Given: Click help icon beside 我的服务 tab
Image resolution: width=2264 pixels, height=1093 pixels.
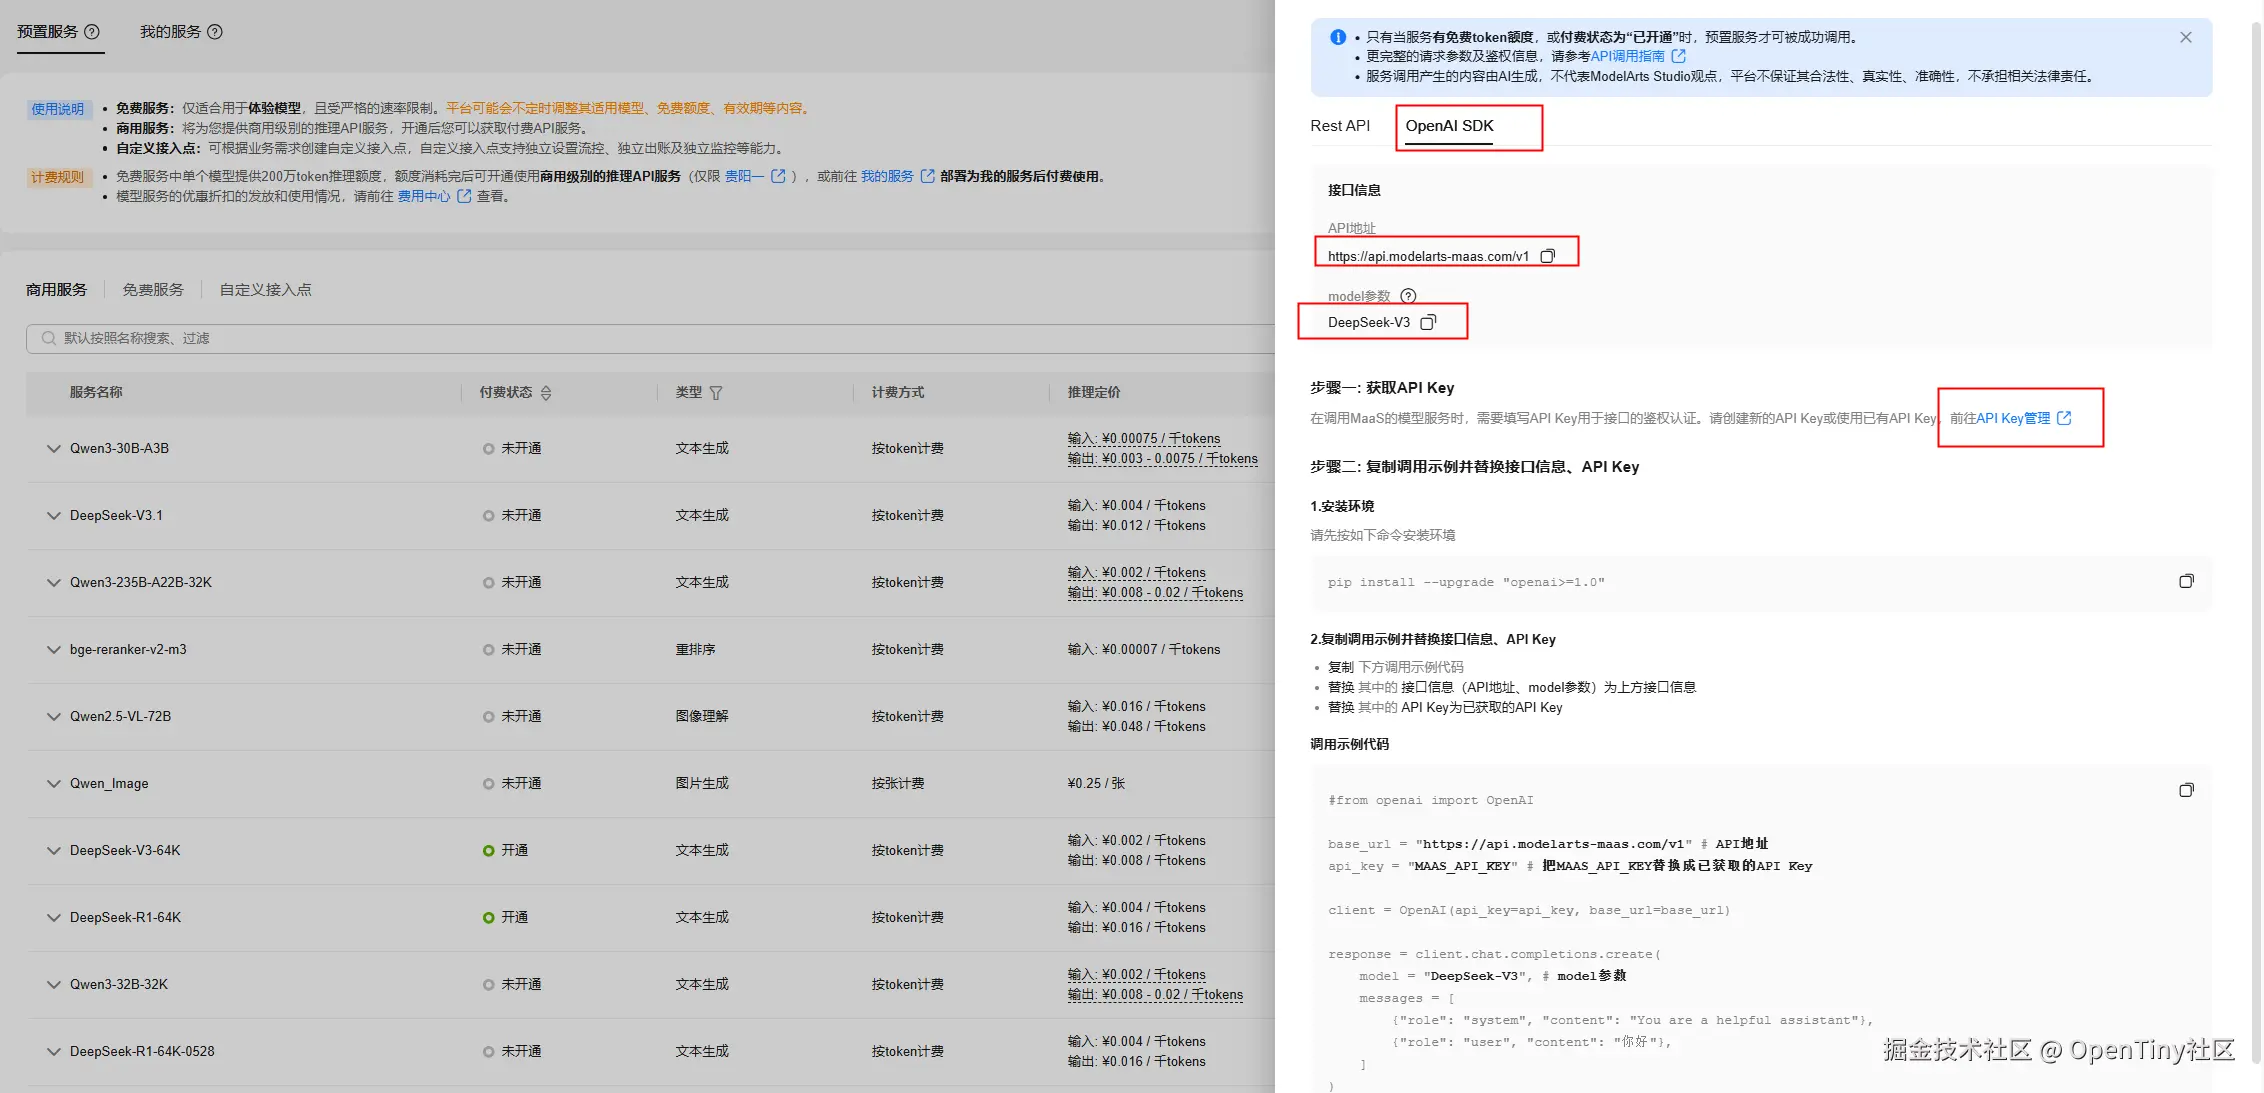Looking at the screenshot, I should click(x=214, y=32).
